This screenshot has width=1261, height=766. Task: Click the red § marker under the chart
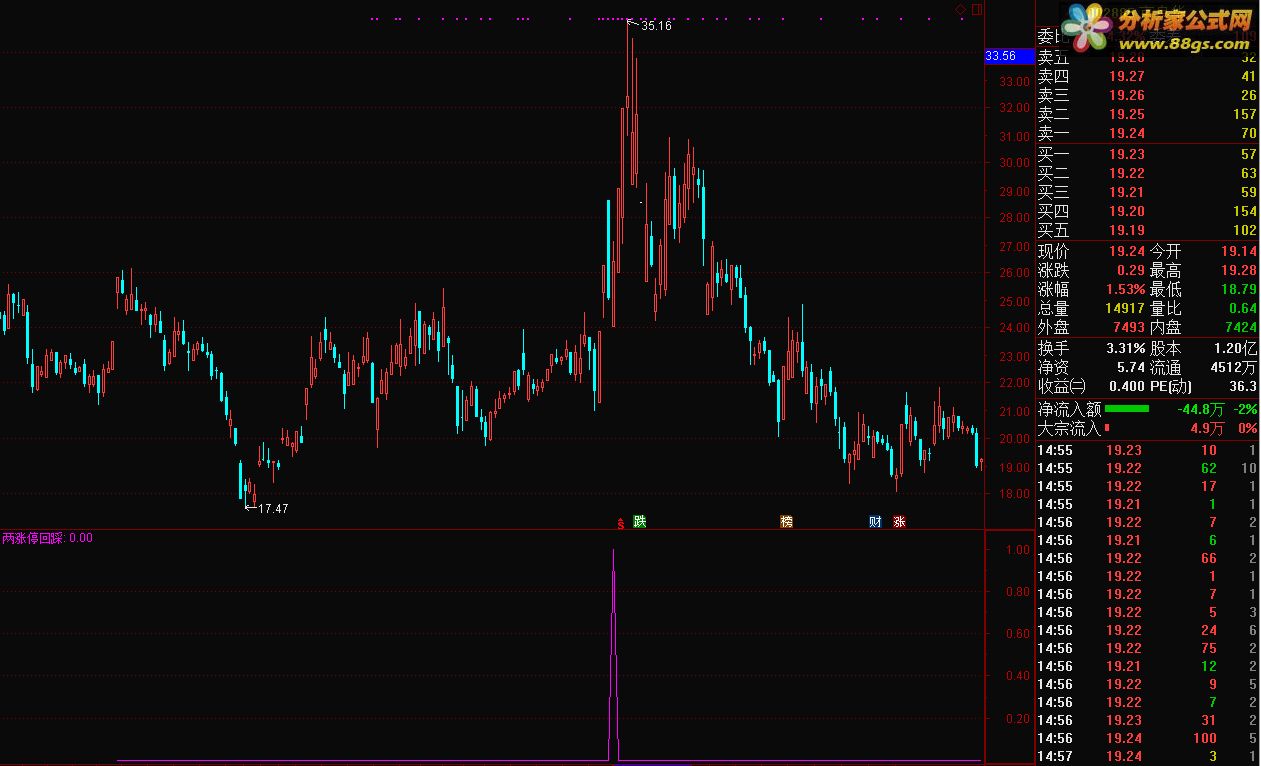pos(621,522)
